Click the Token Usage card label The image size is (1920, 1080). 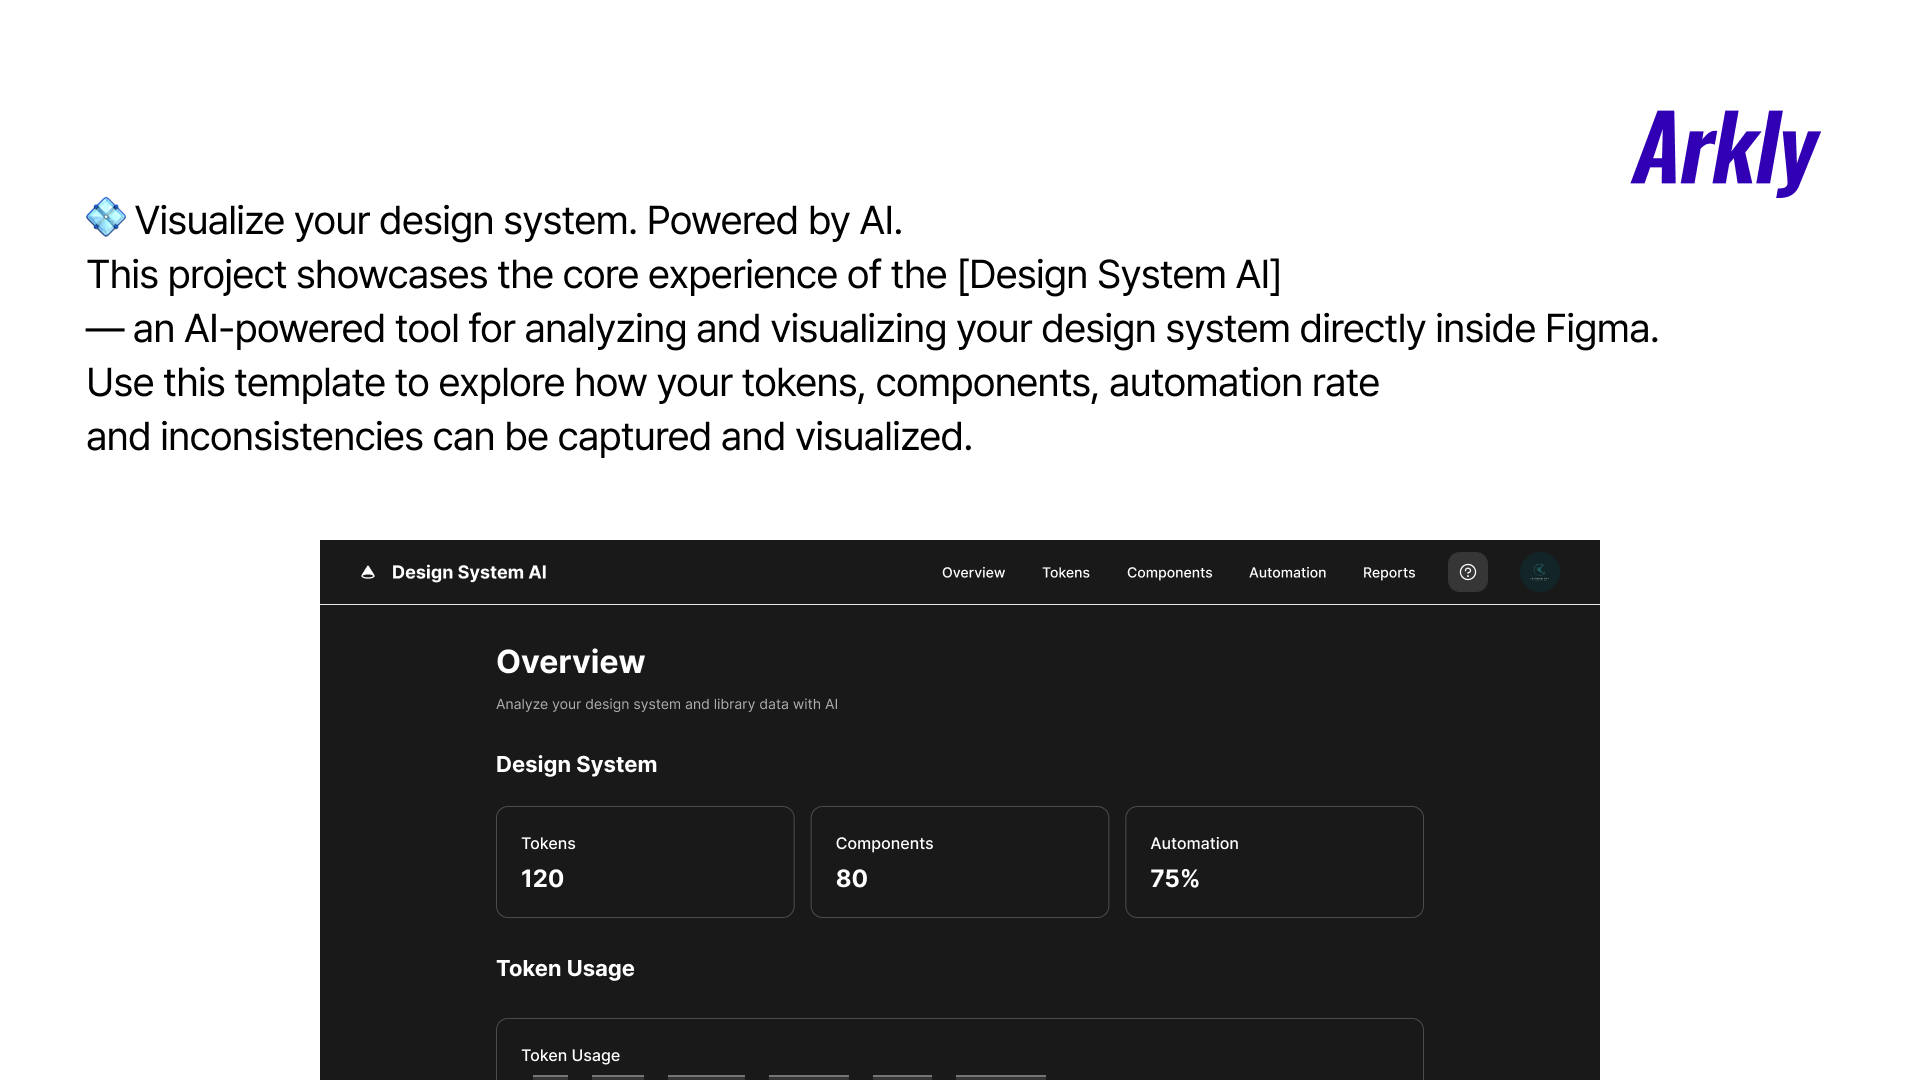click(x=570, y=1055)
